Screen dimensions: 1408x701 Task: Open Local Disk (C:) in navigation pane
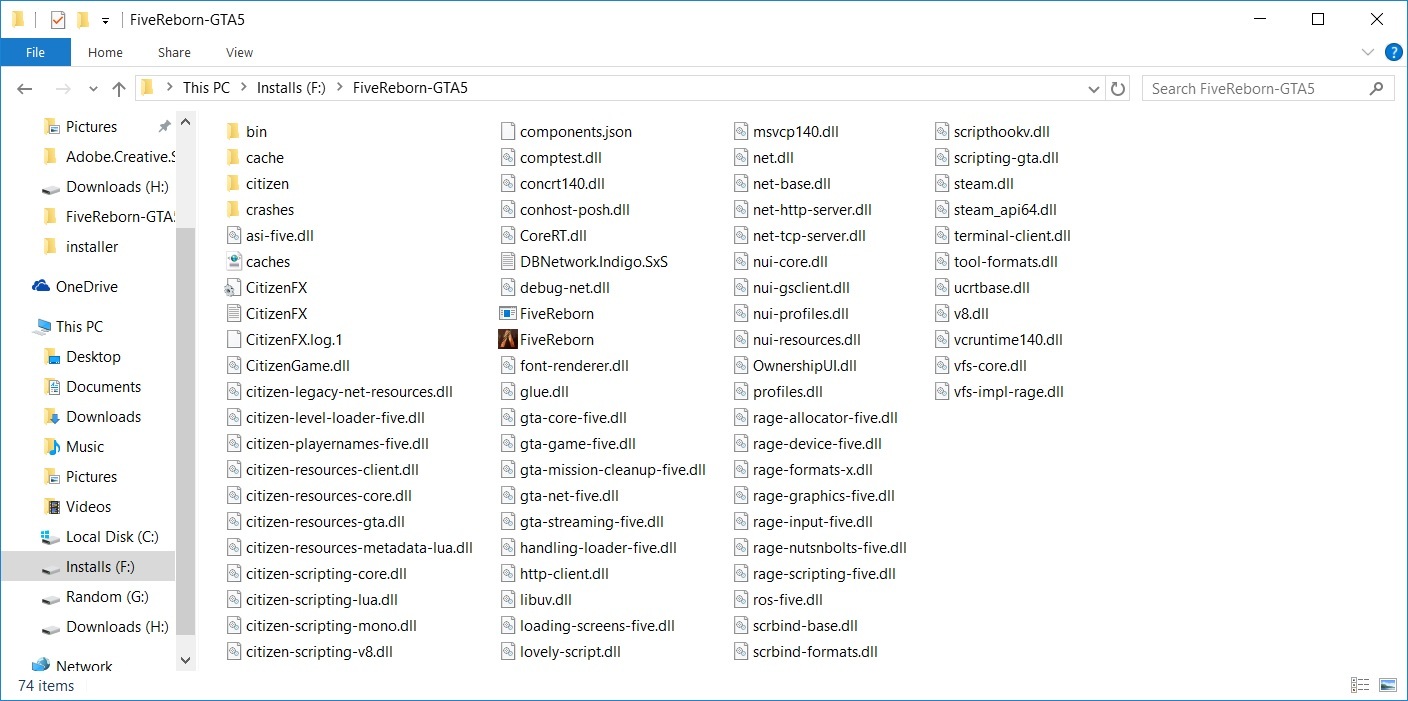[112, 536]
